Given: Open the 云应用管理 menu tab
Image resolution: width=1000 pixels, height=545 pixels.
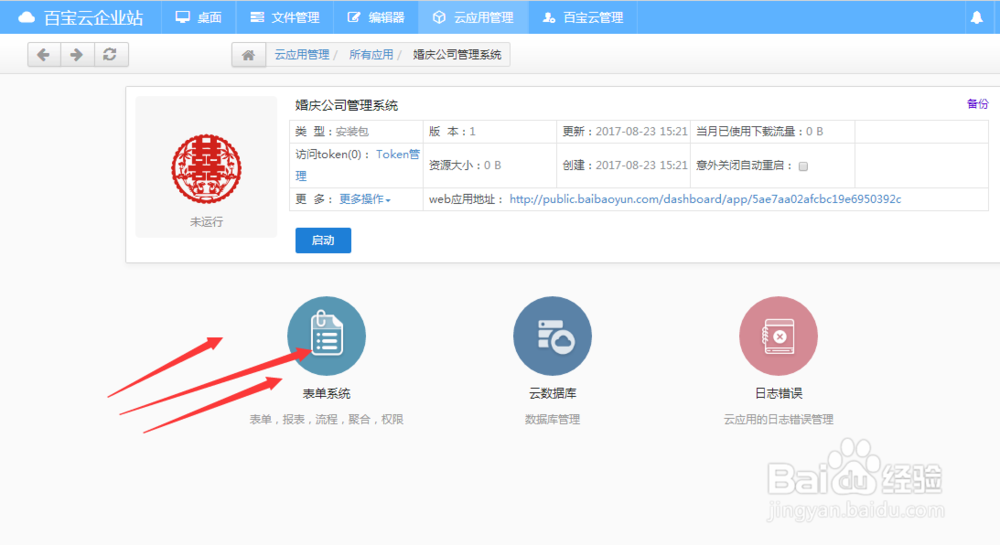Looking at the screenshot, I should (473, 17).
